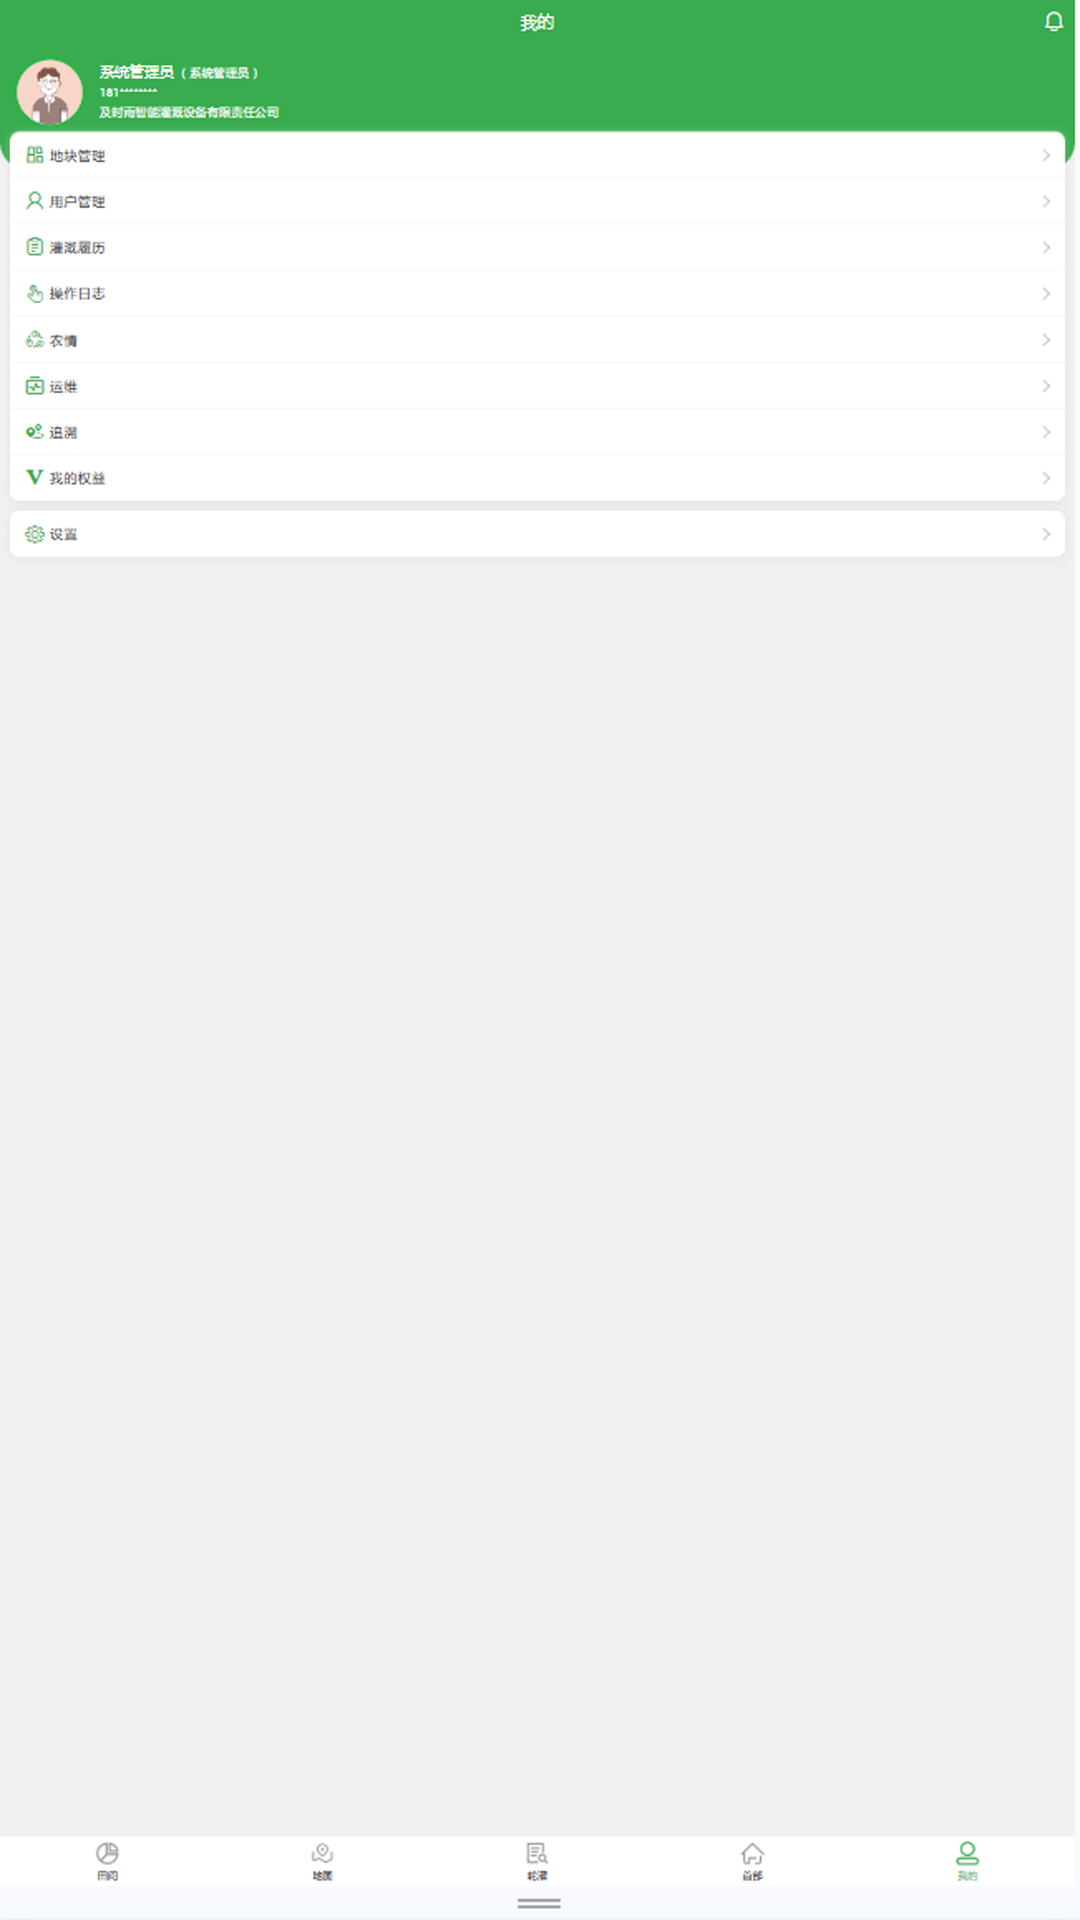The width and height of the screenshot is (1080, 1920).
Task: Expand the 地块管理 row chevron
Action: [1046, 155]
